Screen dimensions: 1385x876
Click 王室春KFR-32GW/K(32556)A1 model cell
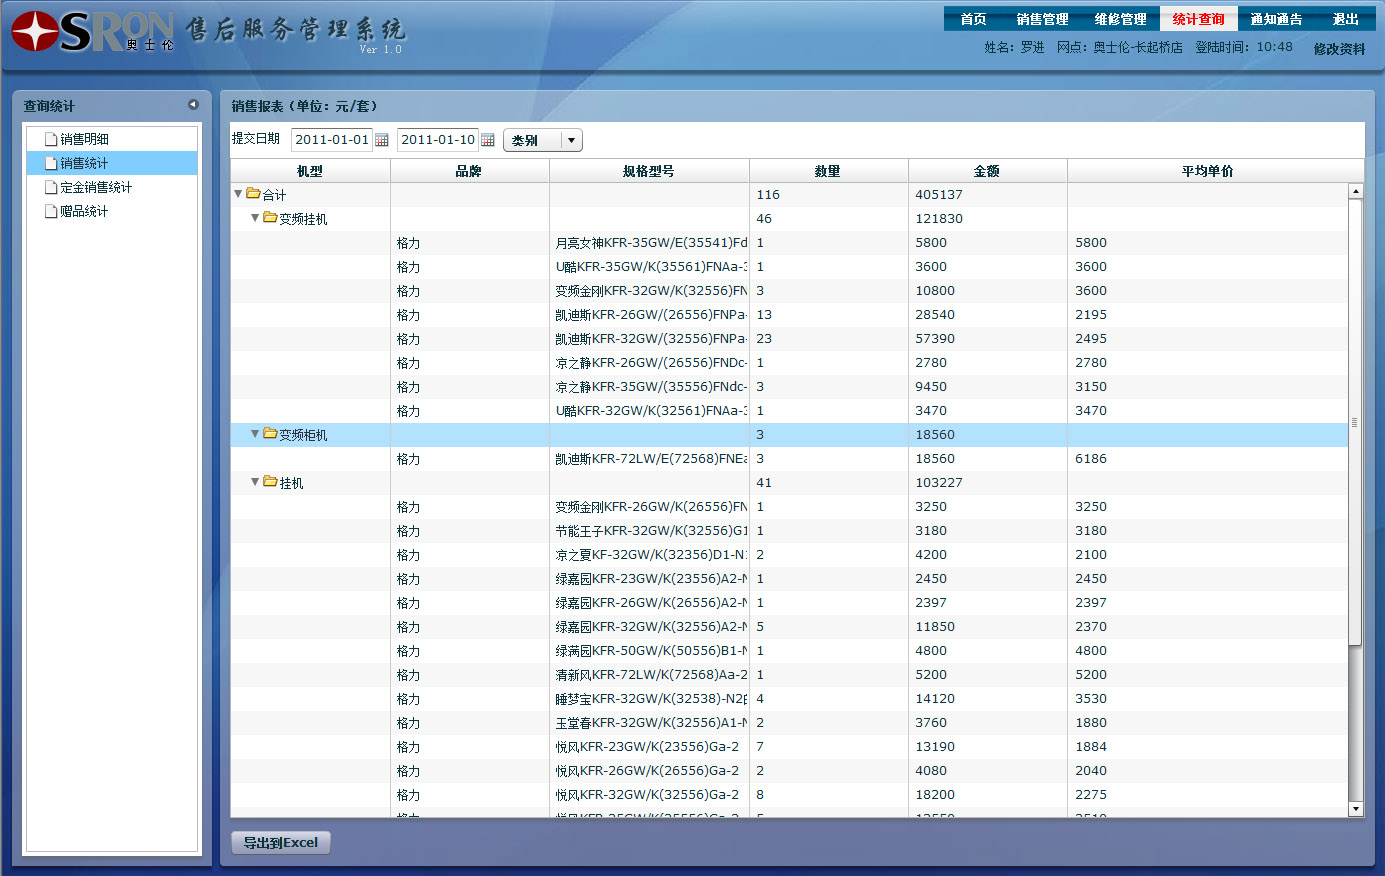click(x=651, y=723)
